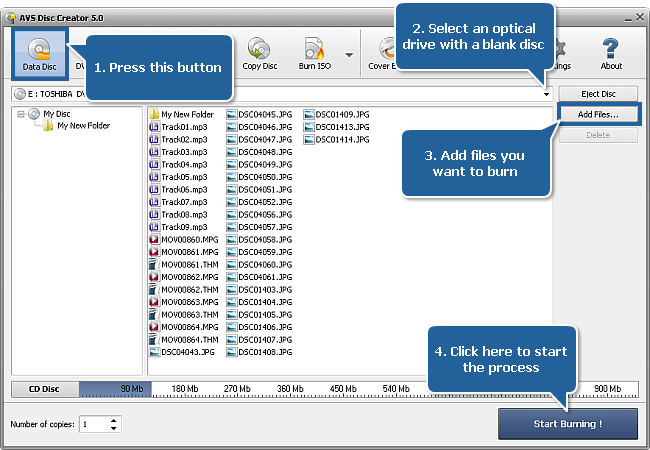Open the About help icon

611,53
